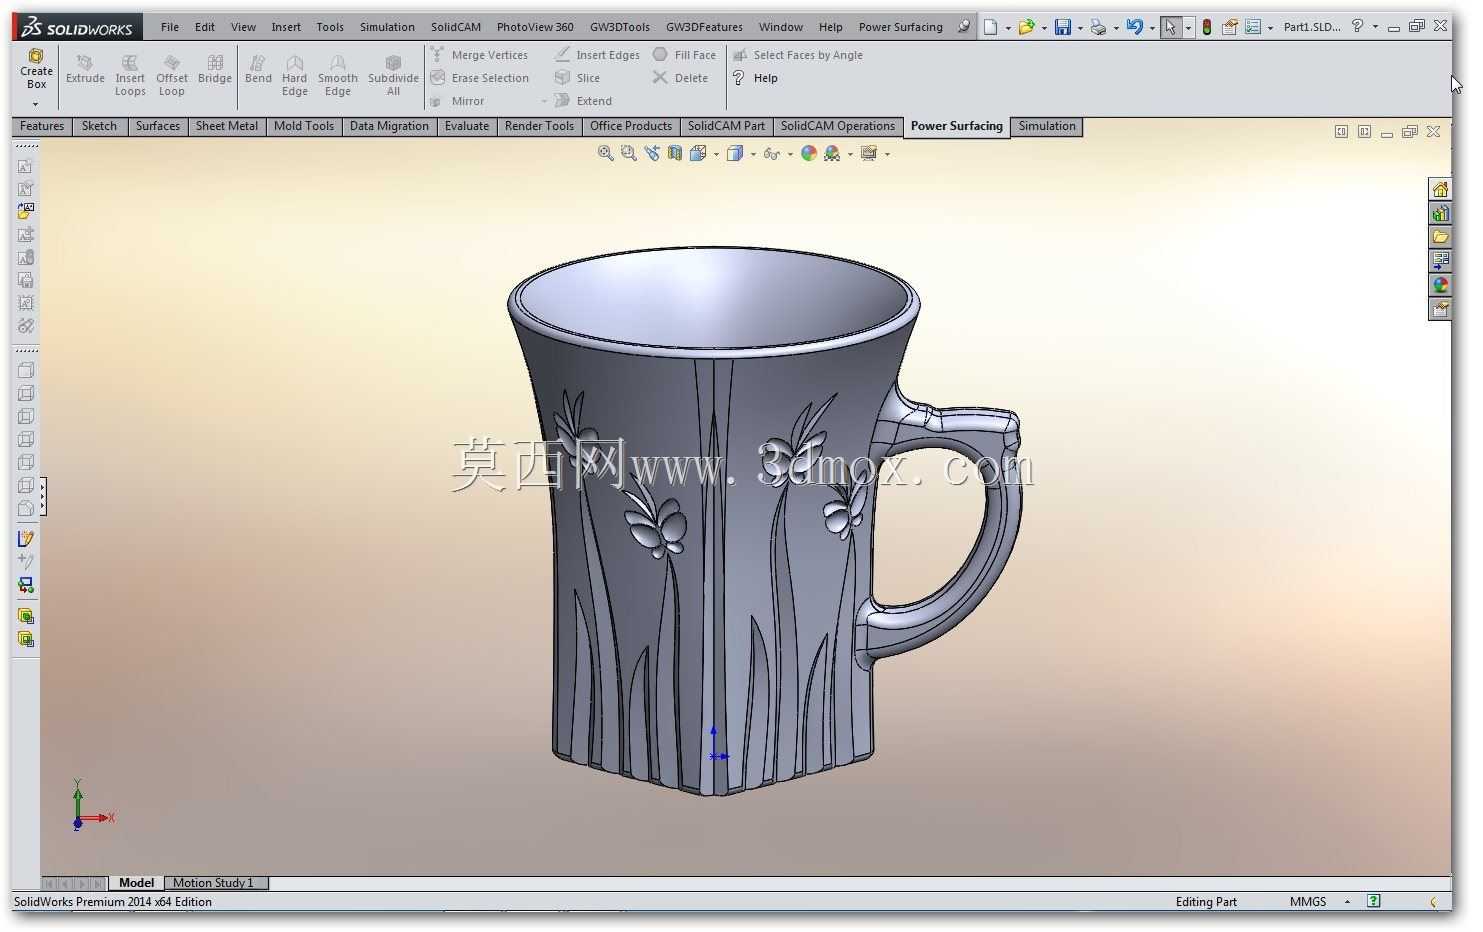Select the Insert Loops tool
This screenshot has width=1483, height=932.
tap(130, 76)
